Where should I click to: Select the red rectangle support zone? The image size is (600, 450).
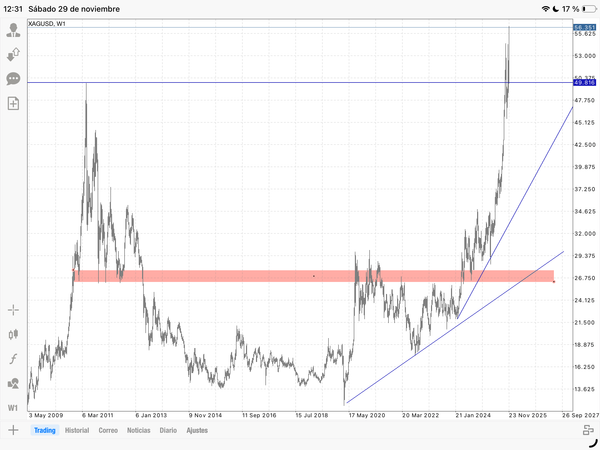point(314,276)
